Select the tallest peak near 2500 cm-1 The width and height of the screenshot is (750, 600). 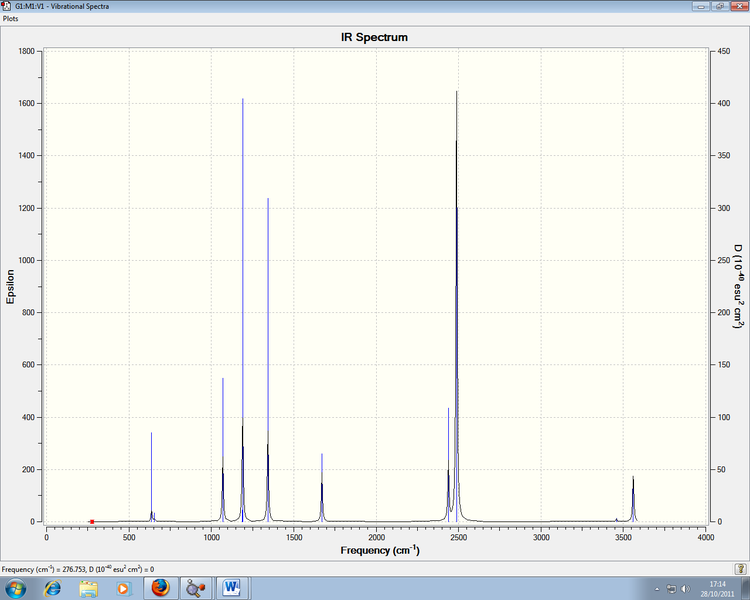click(457, 306)
